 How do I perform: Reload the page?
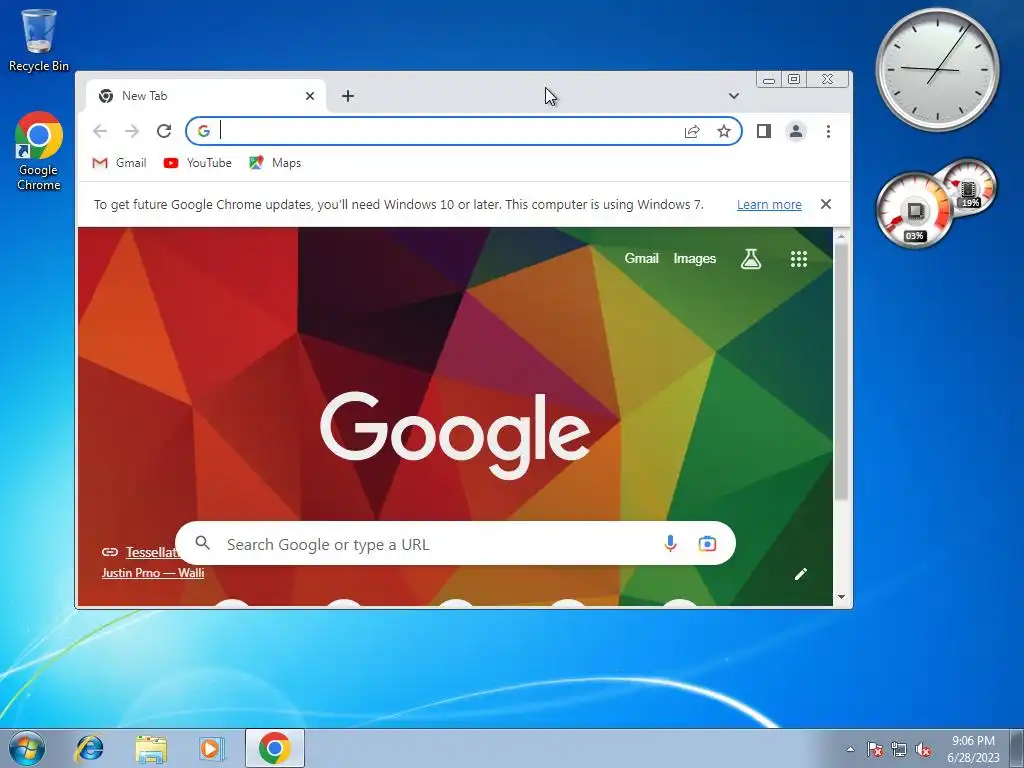(164, 131)
